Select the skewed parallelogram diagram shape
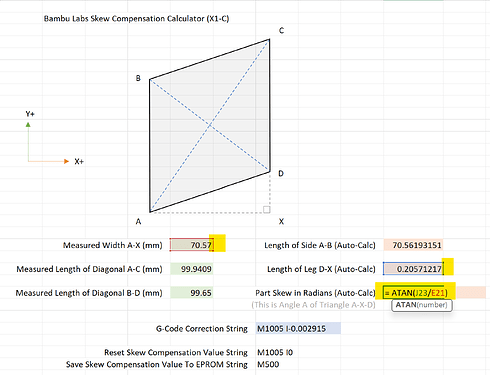The height and width of the screenshot is (375, 490). (210, 125)
